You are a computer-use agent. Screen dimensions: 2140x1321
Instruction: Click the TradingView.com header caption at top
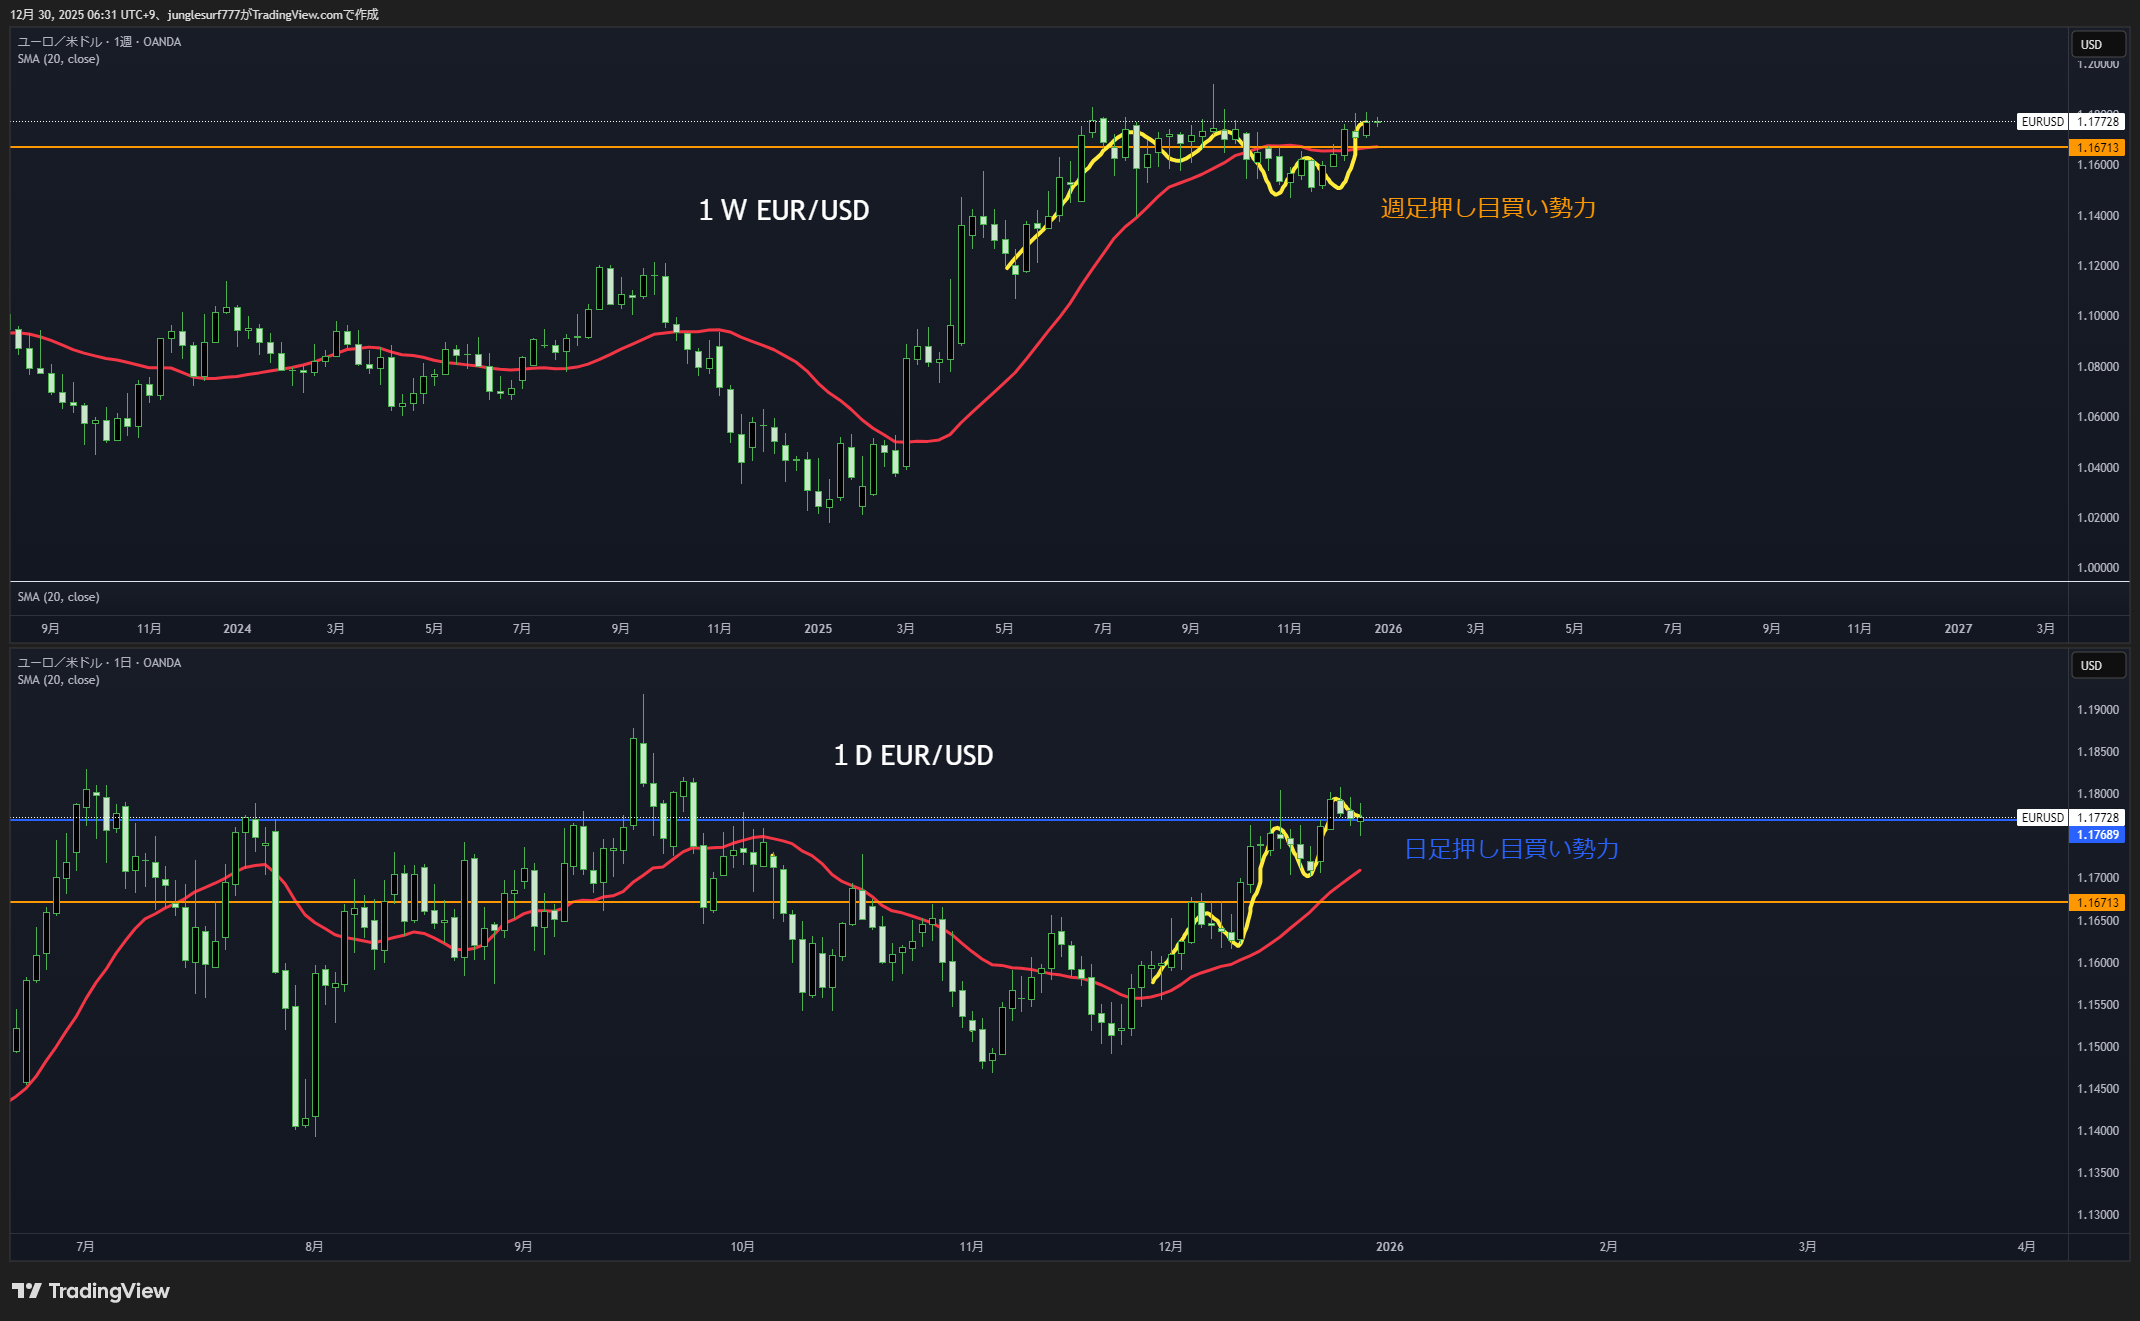195,14
